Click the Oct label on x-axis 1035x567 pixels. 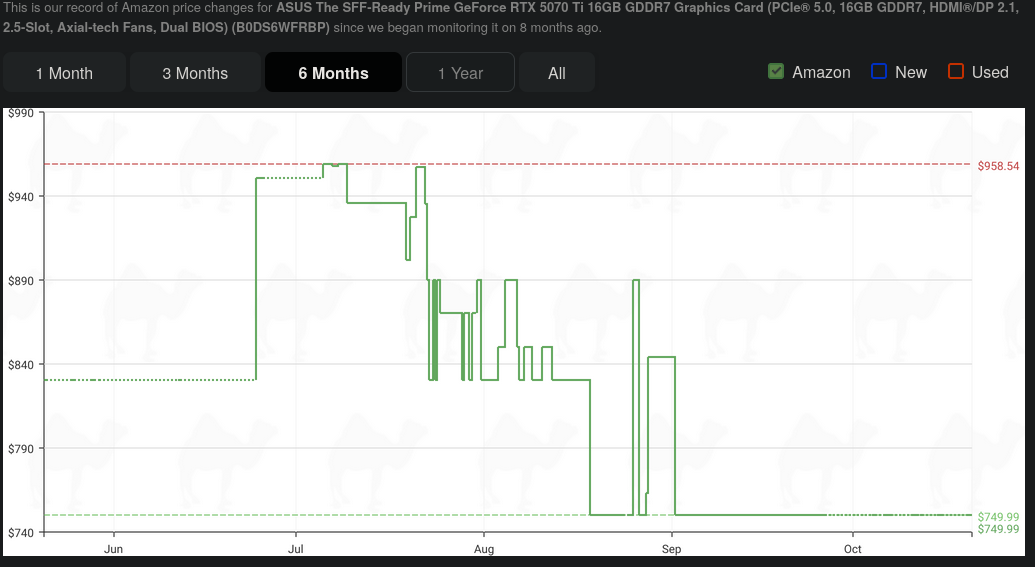click(x=853, y=549)
